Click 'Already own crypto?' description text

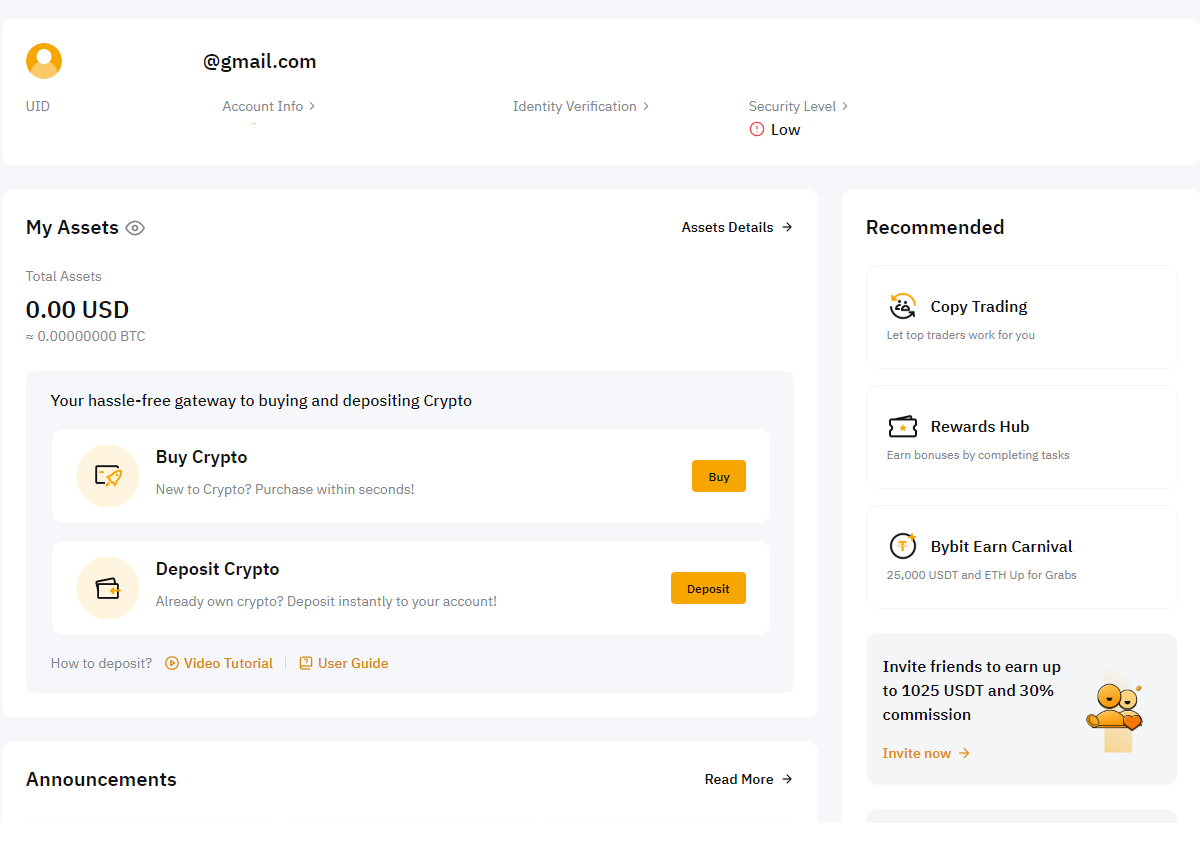pyautogui.click(x=326, y=601)
